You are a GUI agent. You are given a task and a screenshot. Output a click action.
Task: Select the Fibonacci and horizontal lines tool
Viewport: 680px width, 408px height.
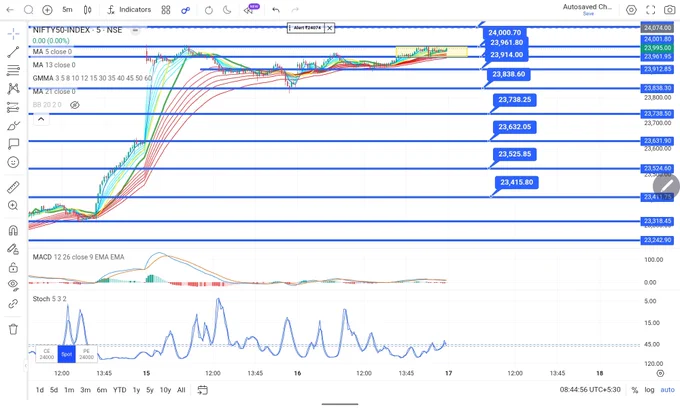coord(13,70)
